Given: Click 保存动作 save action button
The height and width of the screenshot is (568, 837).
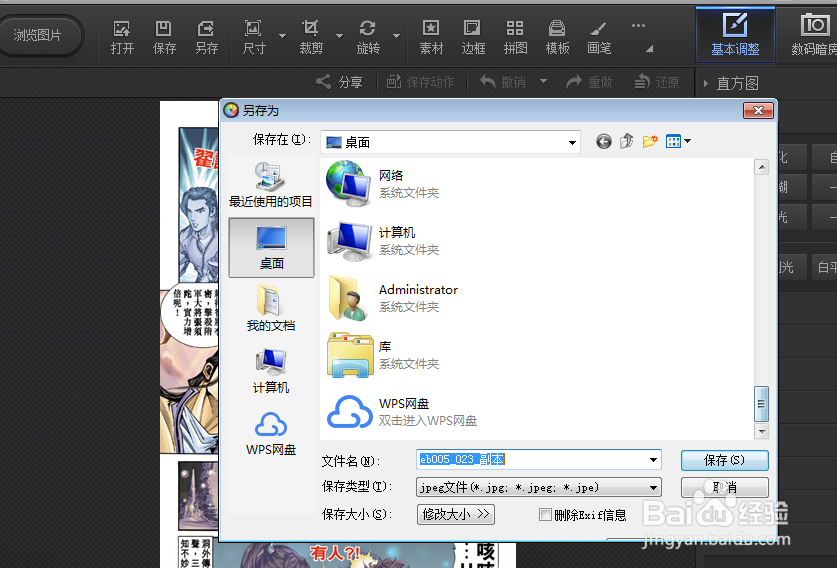Looking at the screenshot, I should coord(420,82).
